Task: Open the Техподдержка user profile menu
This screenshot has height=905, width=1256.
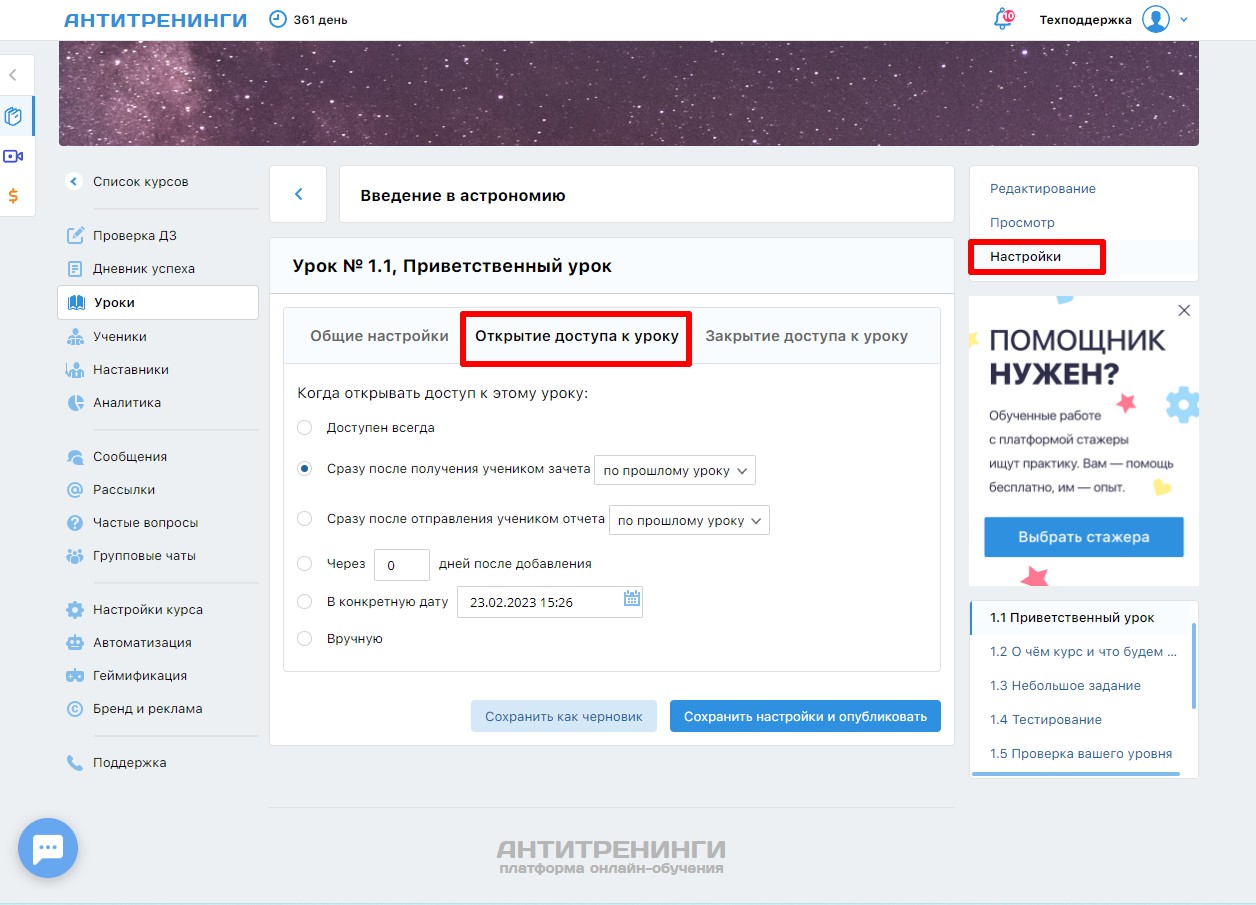Action: (x=1114, y=20)
